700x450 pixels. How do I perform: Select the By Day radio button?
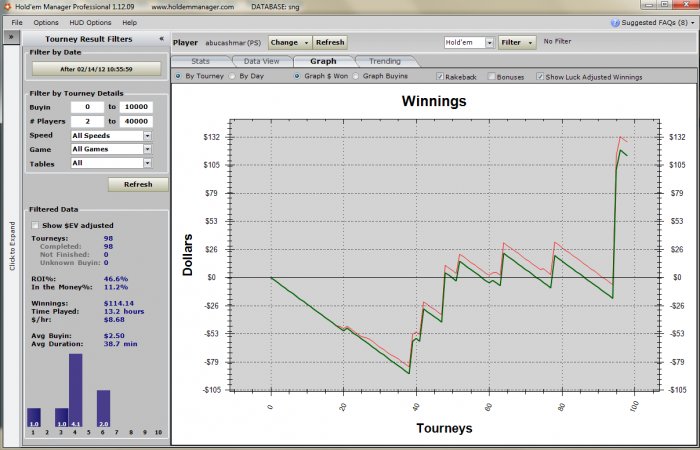click(232, 76)
